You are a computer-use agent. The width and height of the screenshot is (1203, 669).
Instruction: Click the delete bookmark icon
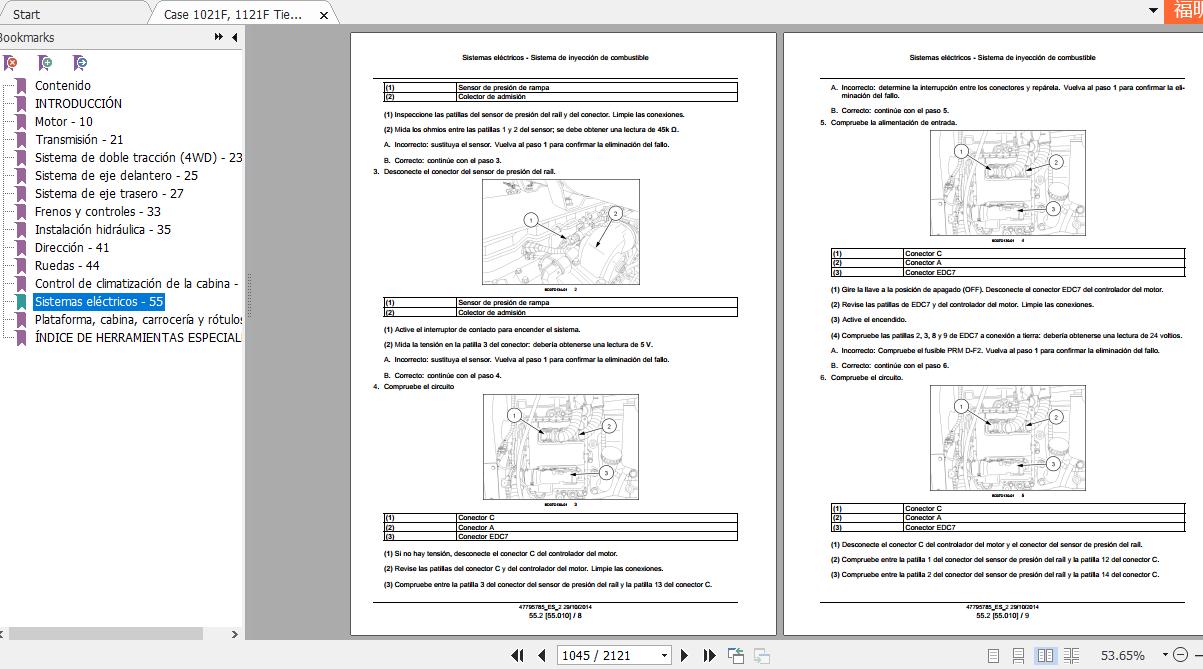pyautogui.click(x=11, y=62)
